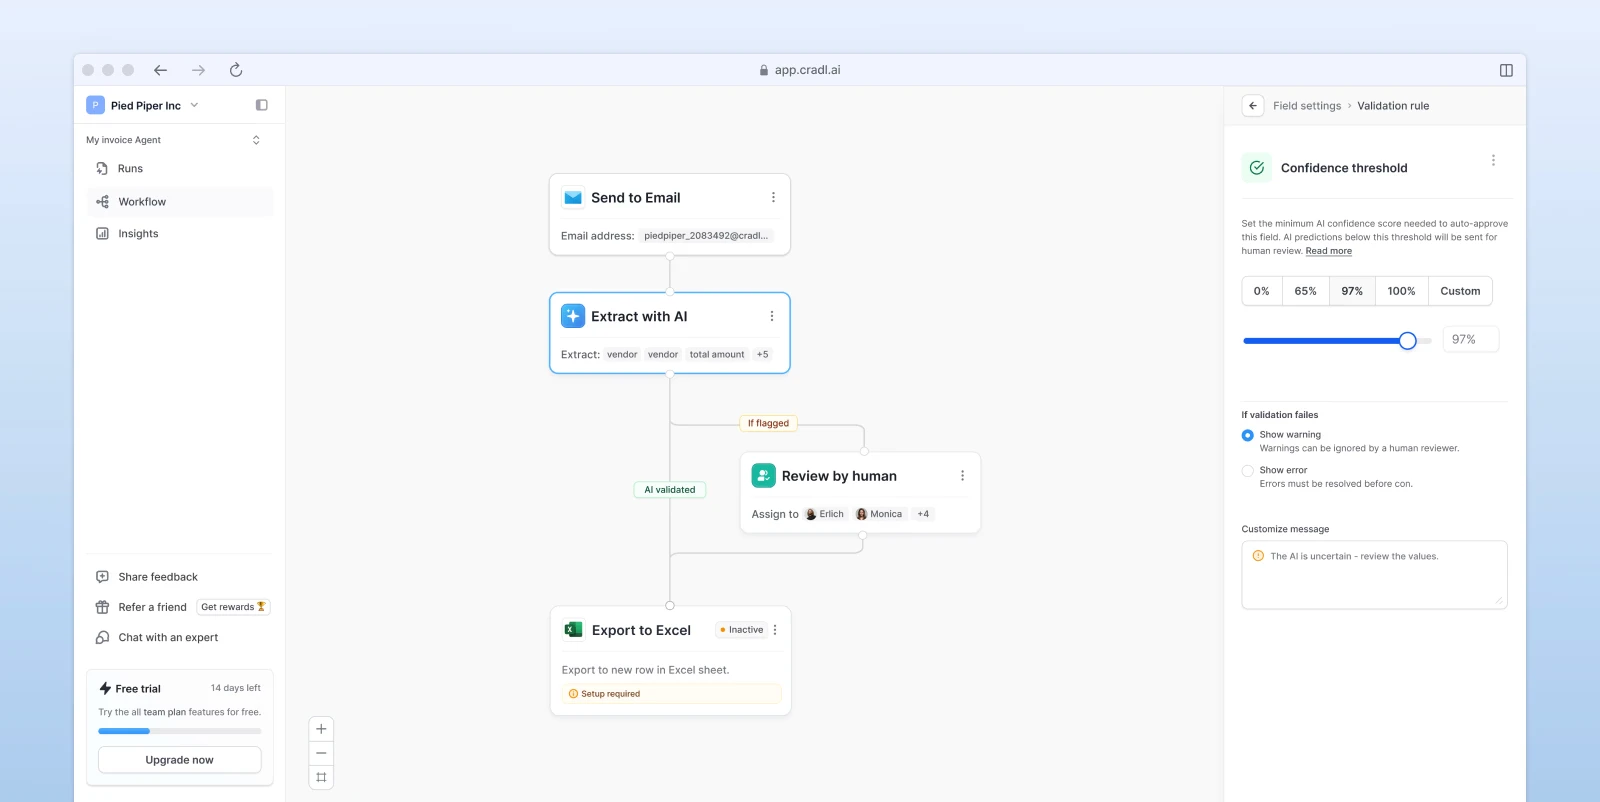This screenshot has width=1600, height=802.
Task: Click the +4 more assignees chip
Action: 923,514
